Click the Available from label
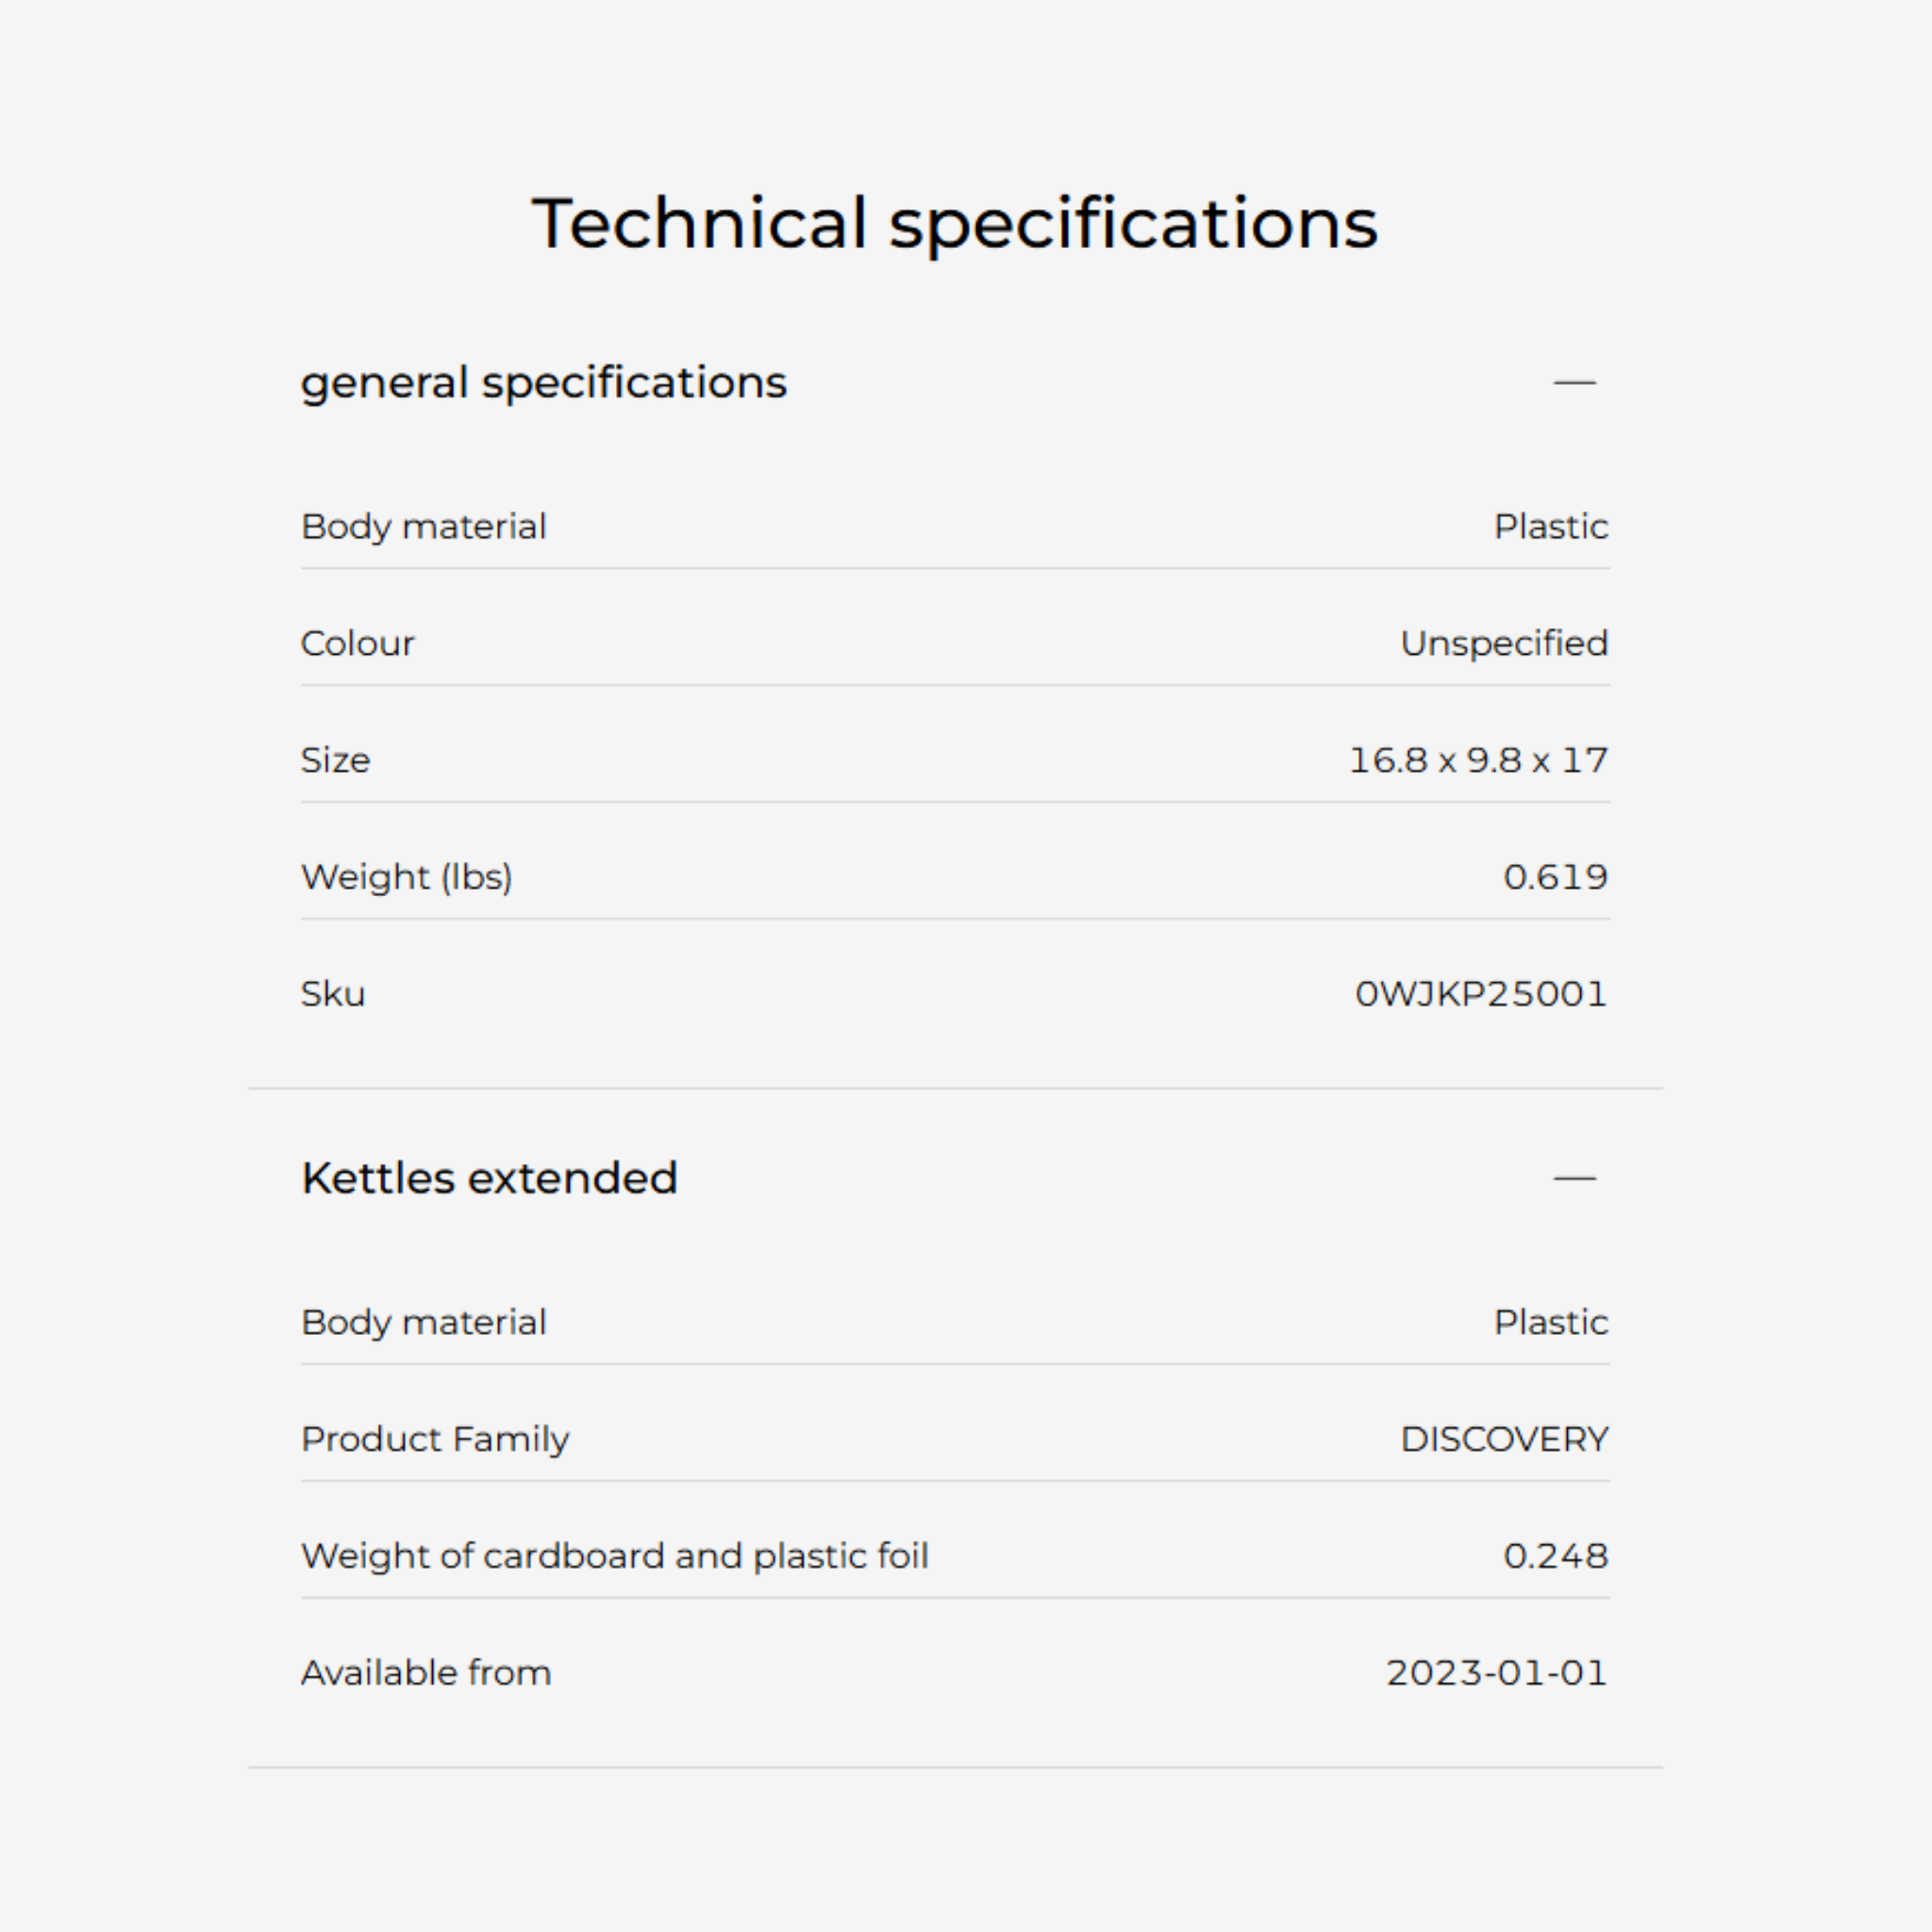This screenshot has height=1932, width=1932. coord(426,1673)
